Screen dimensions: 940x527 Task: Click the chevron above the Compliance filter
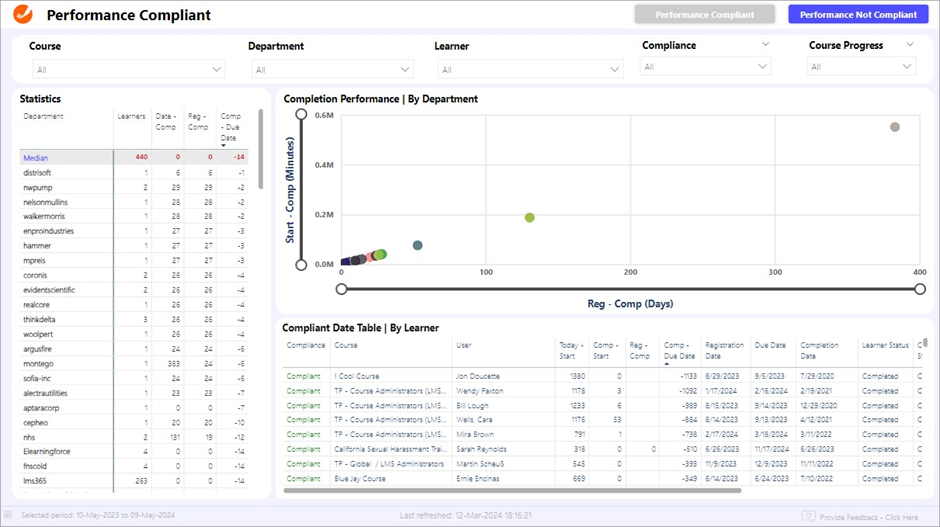(765, 44)
